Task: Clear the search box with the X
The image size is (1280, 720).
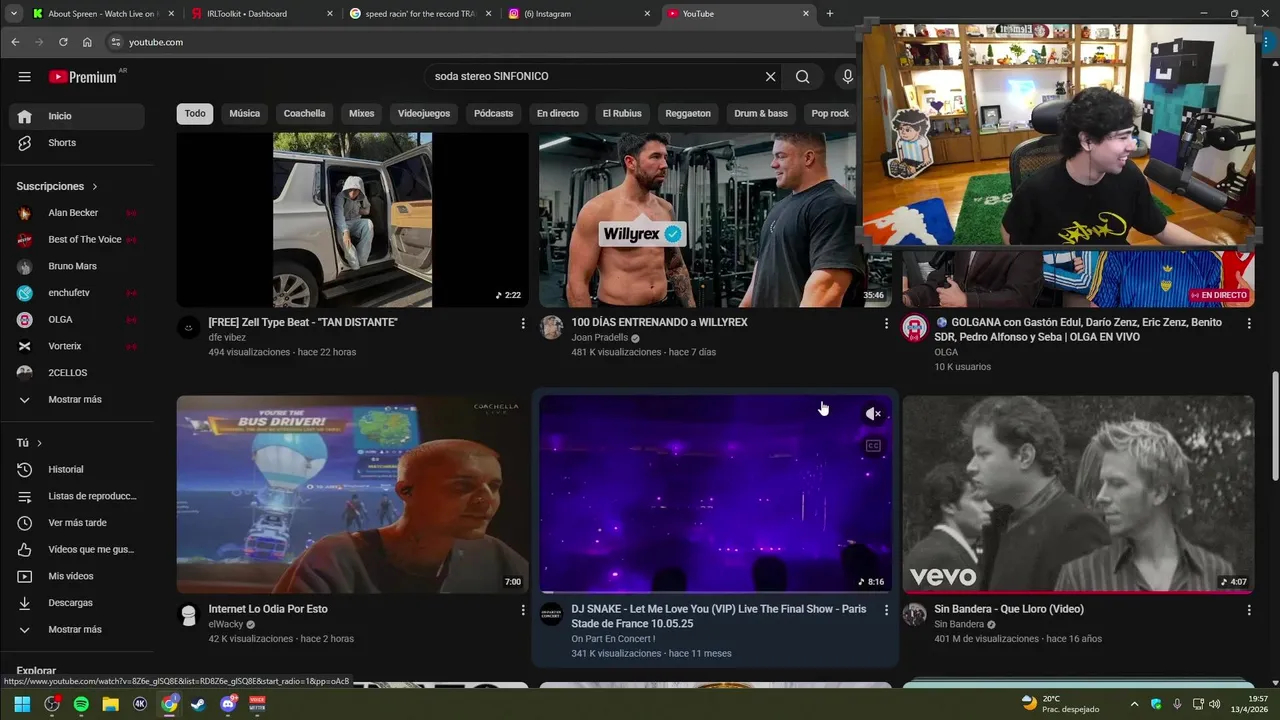Action: [x=770, y=77]
